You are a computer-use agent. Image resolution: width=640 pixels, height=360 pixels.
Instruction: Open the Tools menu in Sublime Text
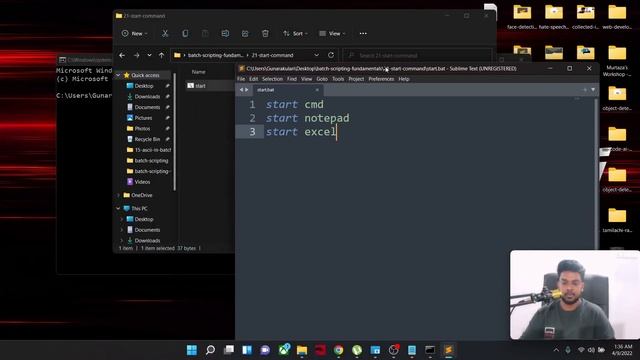coord(338,79)
